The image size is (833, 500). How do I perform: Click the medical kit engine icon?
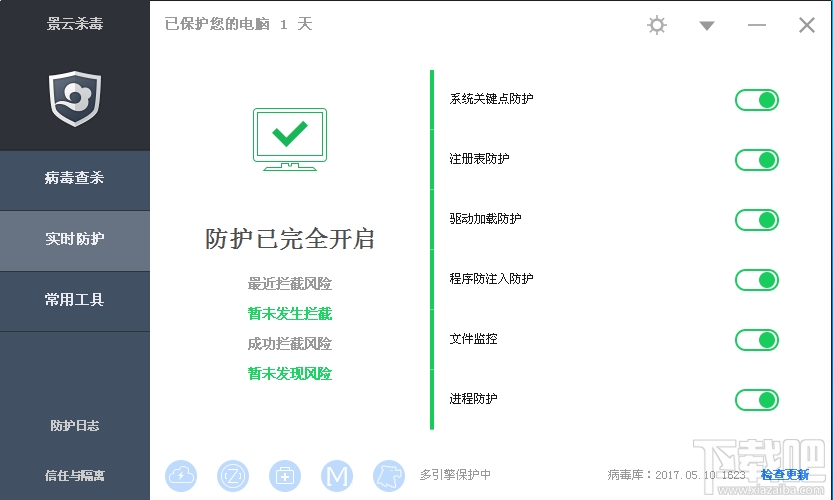tap(285, 476)
